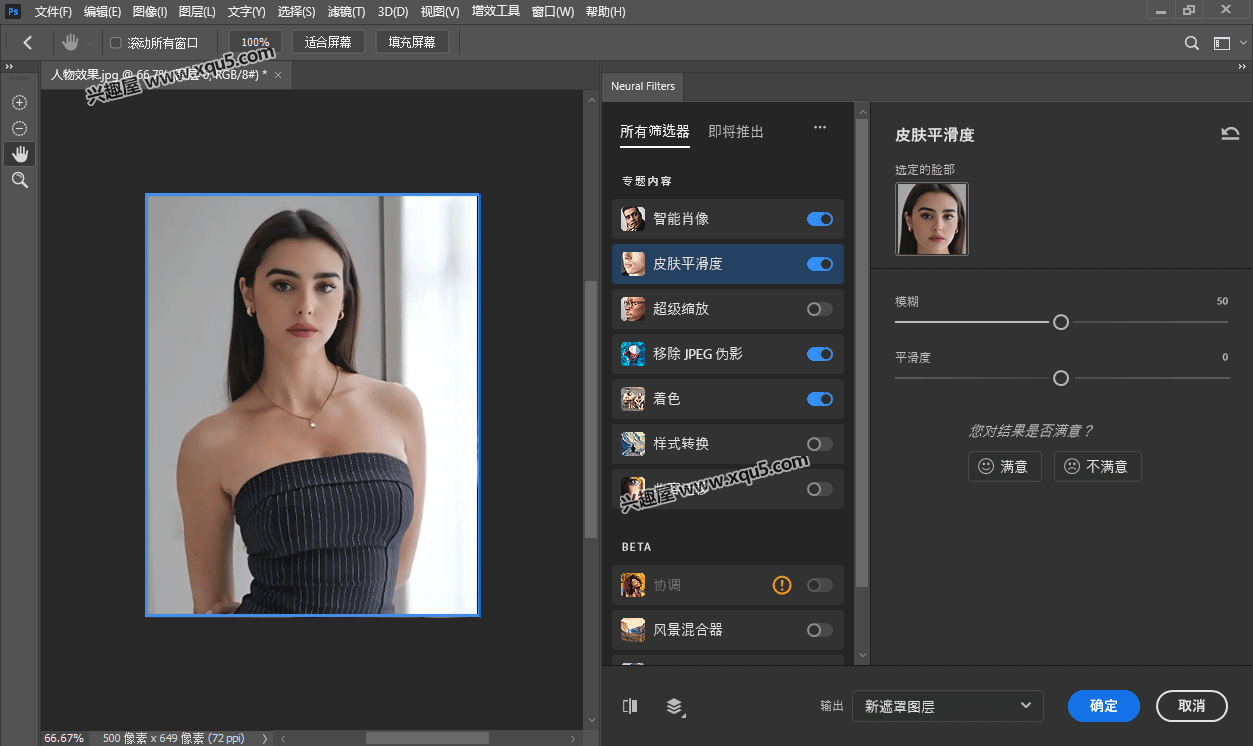Disable the 智能肖像 filter toggle
This screenshot has width=1253, height=746.
click(819, 219)
